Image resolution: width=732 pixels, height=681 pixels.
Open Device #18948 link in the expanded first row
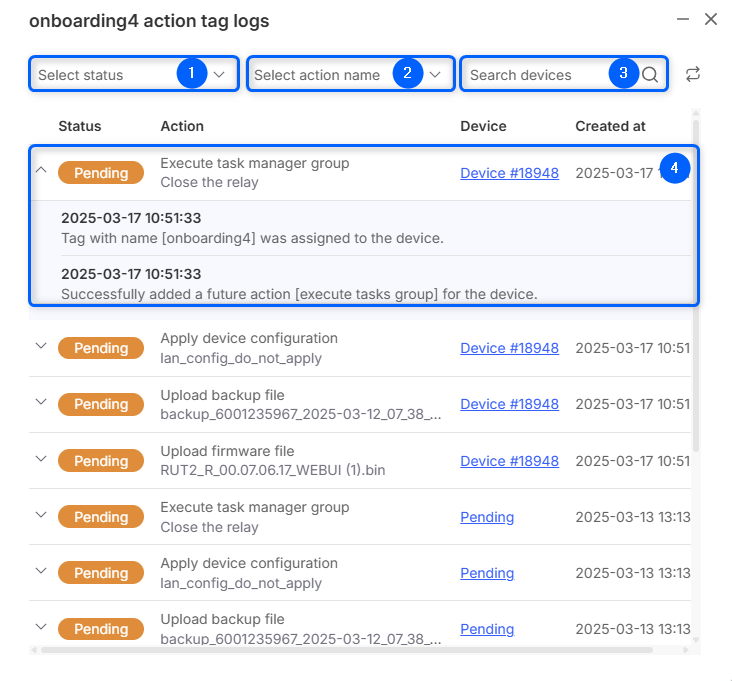[x=509, y=173]
